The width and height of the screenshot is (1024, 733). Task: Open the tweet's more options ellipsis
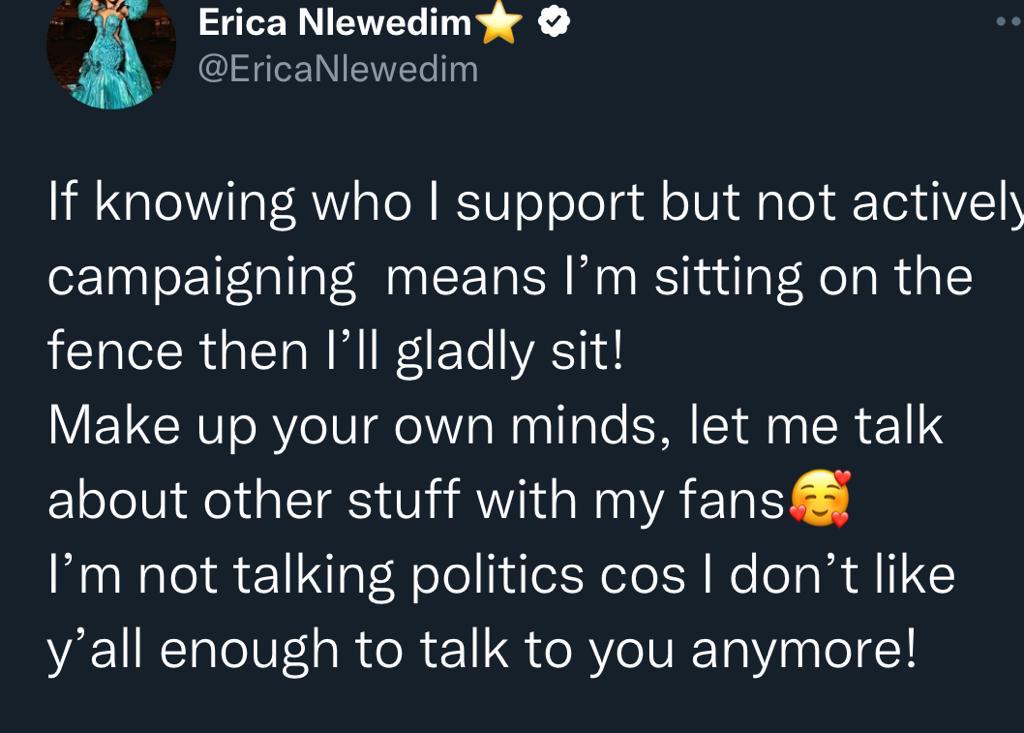click(x=1010, y=22)
